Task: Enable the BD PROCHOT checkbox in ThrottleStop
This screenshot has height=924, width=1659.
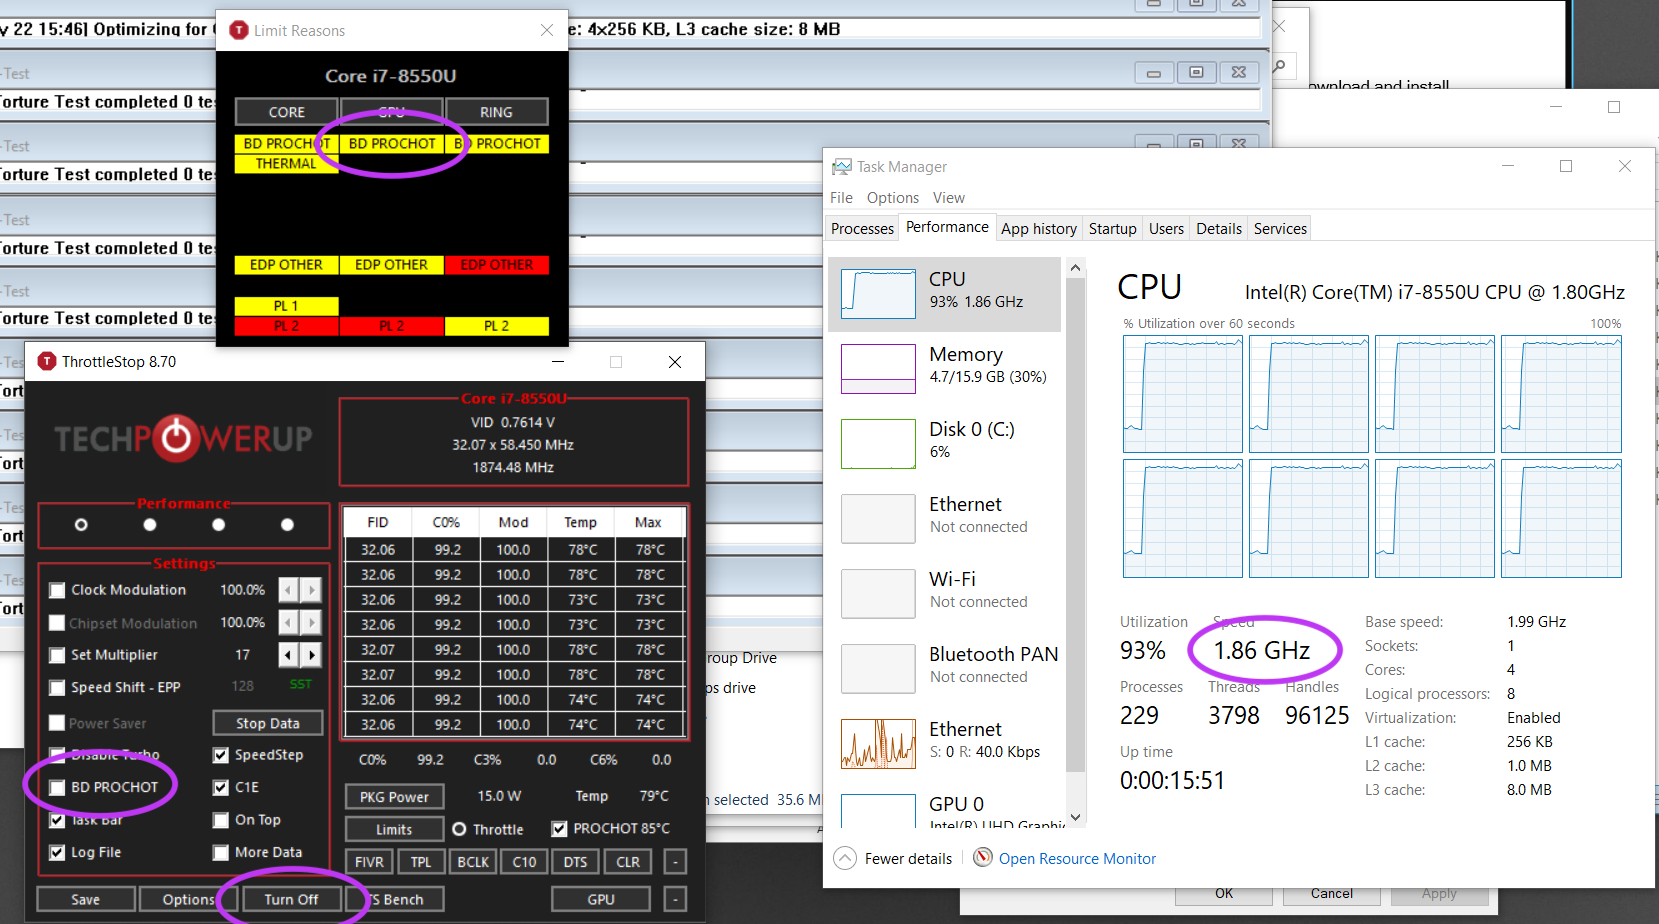Action: tap(57, 788)
